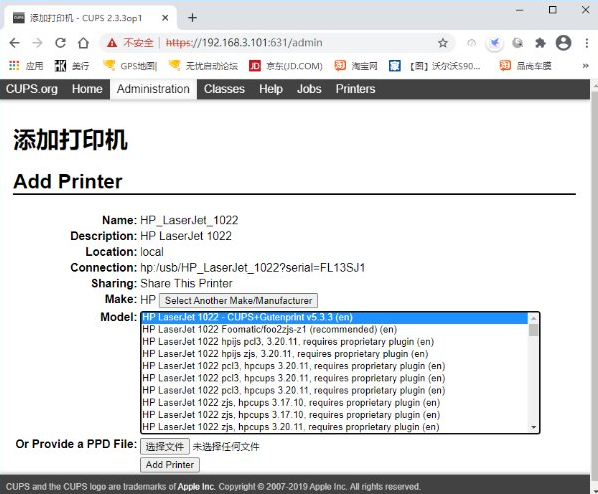This screenshot has width=598, height=494.
Task: Close the 添加打印机 CUPS tab
Action: 165,18
